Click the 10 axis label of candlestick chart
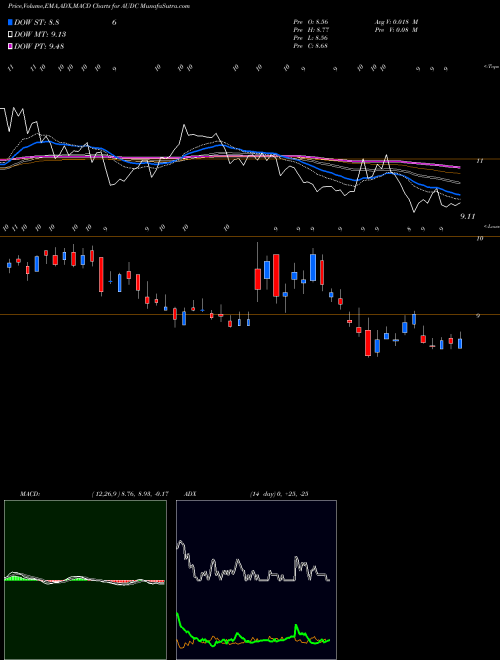The height and width of the screenshot is (660, 500). (479, 239)
